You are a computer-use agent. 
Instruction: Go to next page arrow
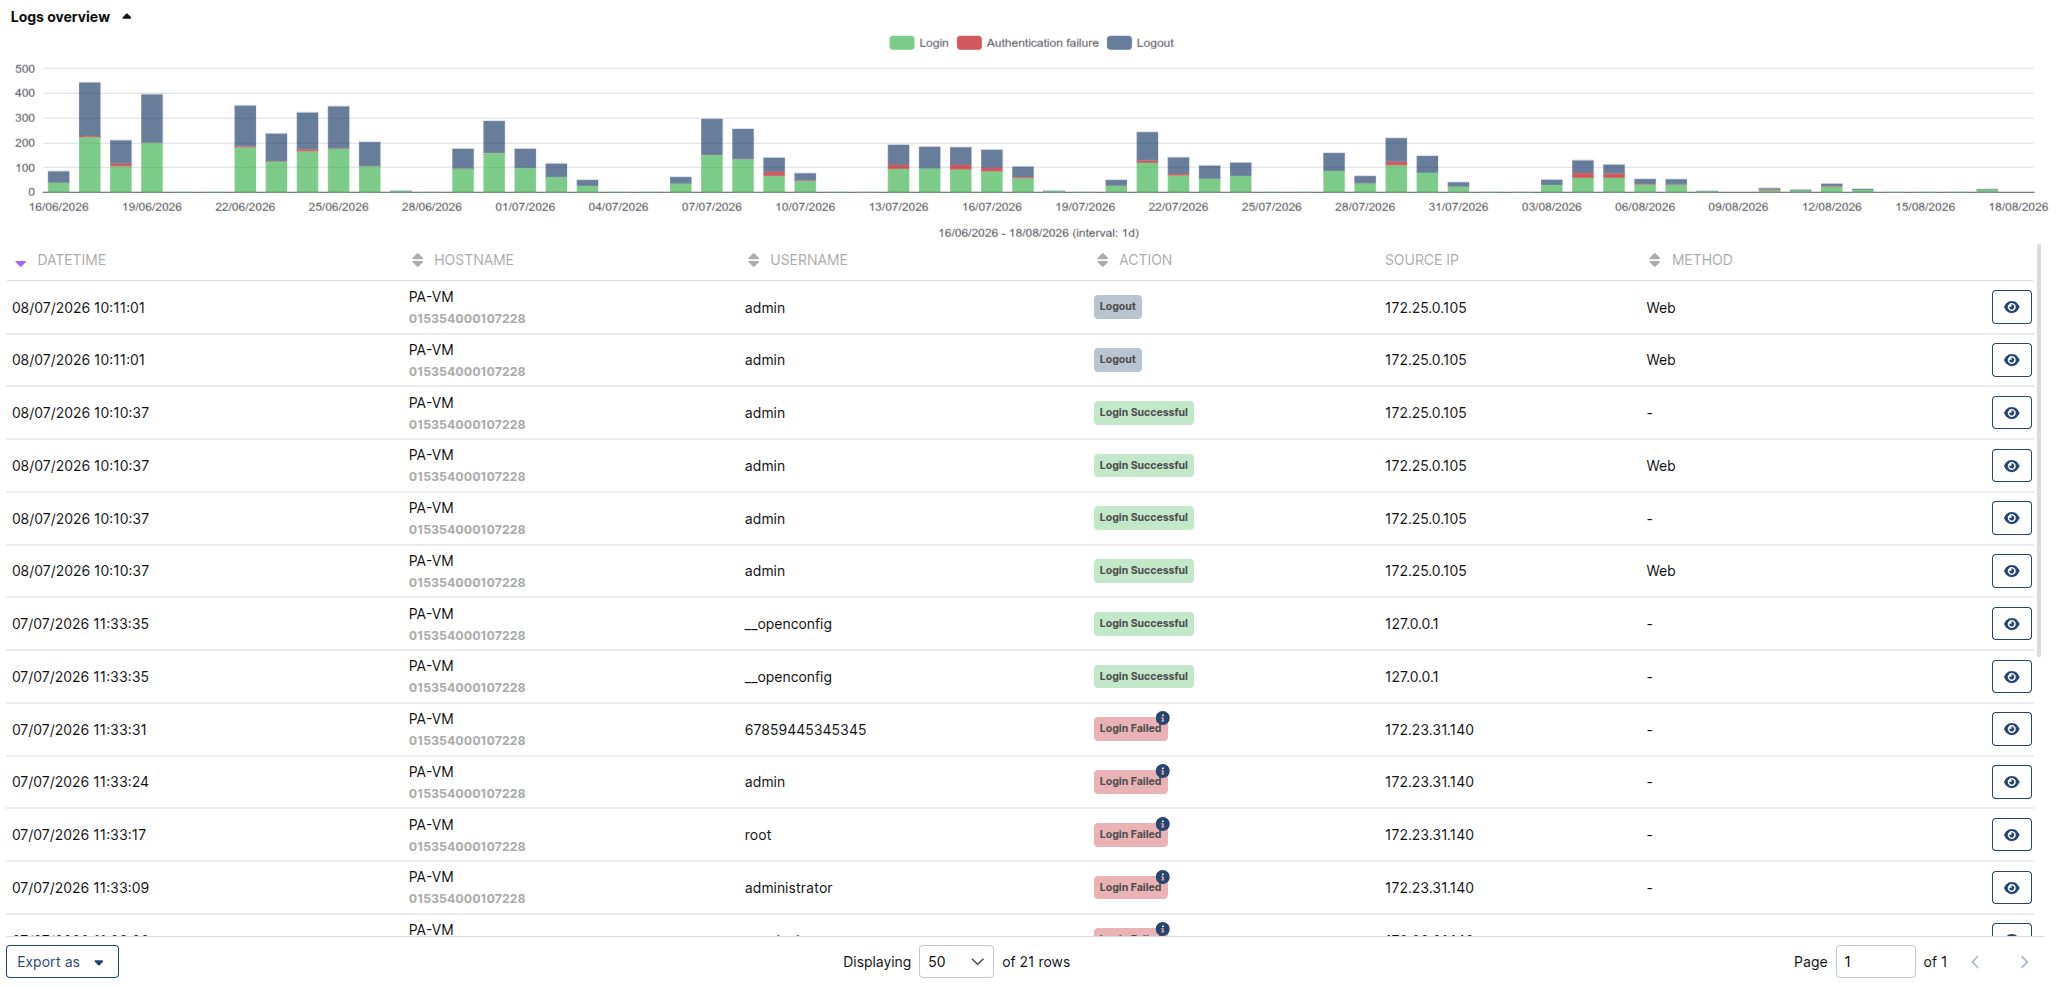(2023, 962)
